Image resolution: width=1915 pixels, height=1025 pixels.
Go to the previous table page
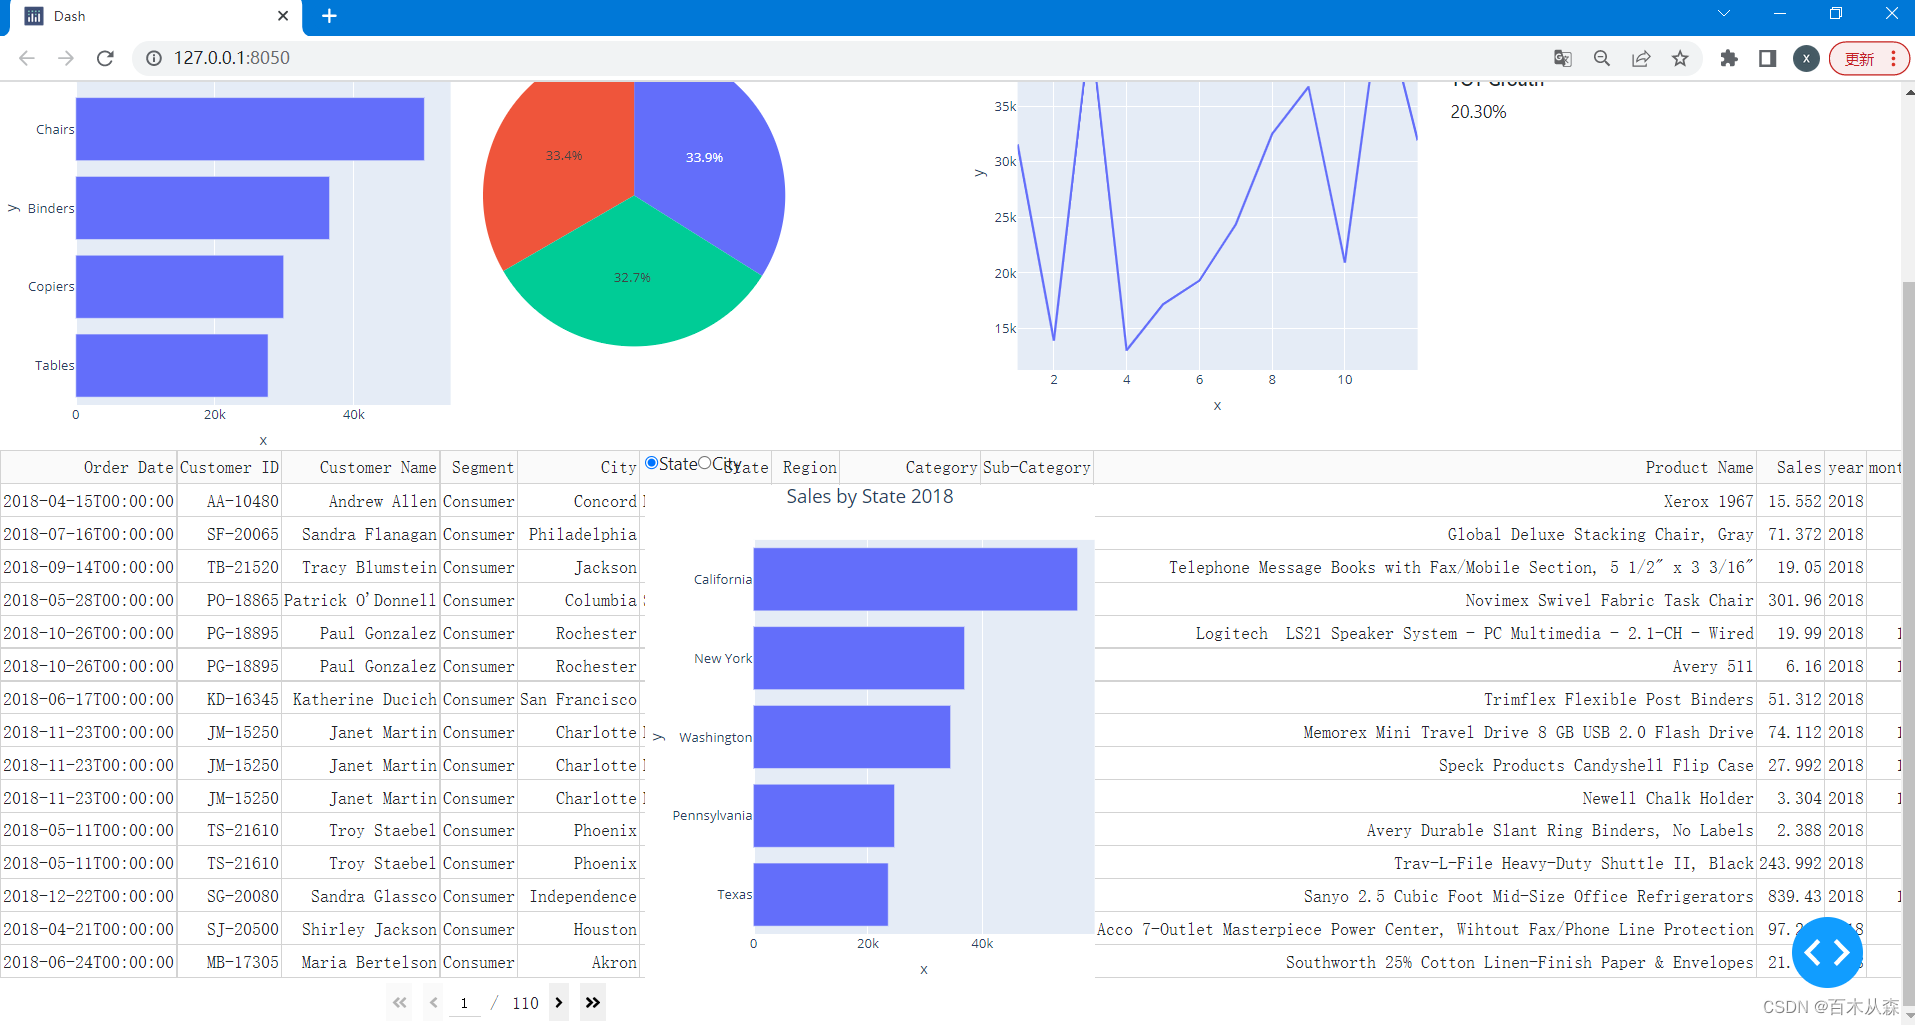(433, 1002)
